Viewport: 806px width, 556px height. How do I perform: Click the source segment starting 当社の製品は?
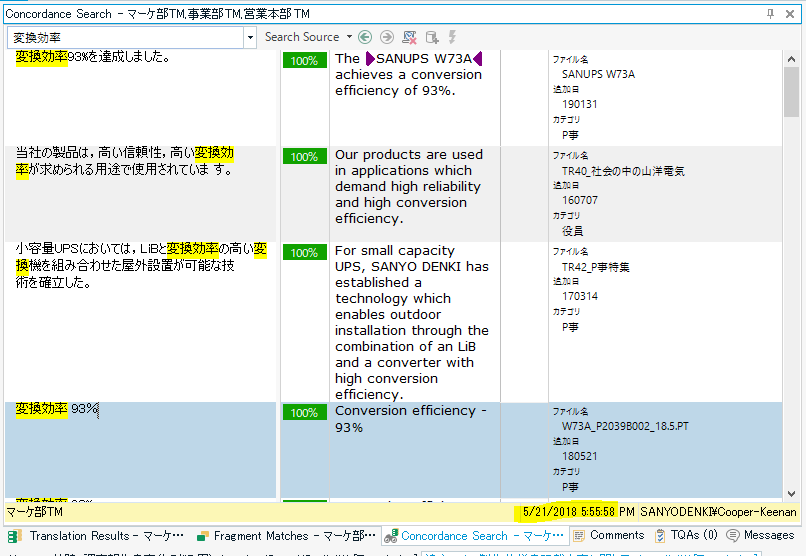124,161
